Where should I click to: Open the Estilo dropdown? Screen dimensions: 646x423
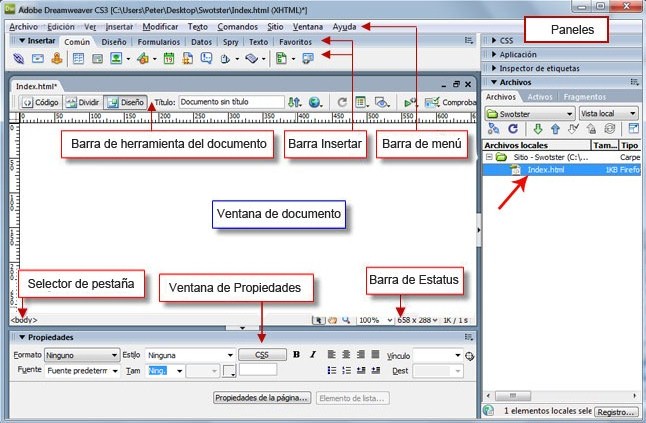[x=190, y=355]
